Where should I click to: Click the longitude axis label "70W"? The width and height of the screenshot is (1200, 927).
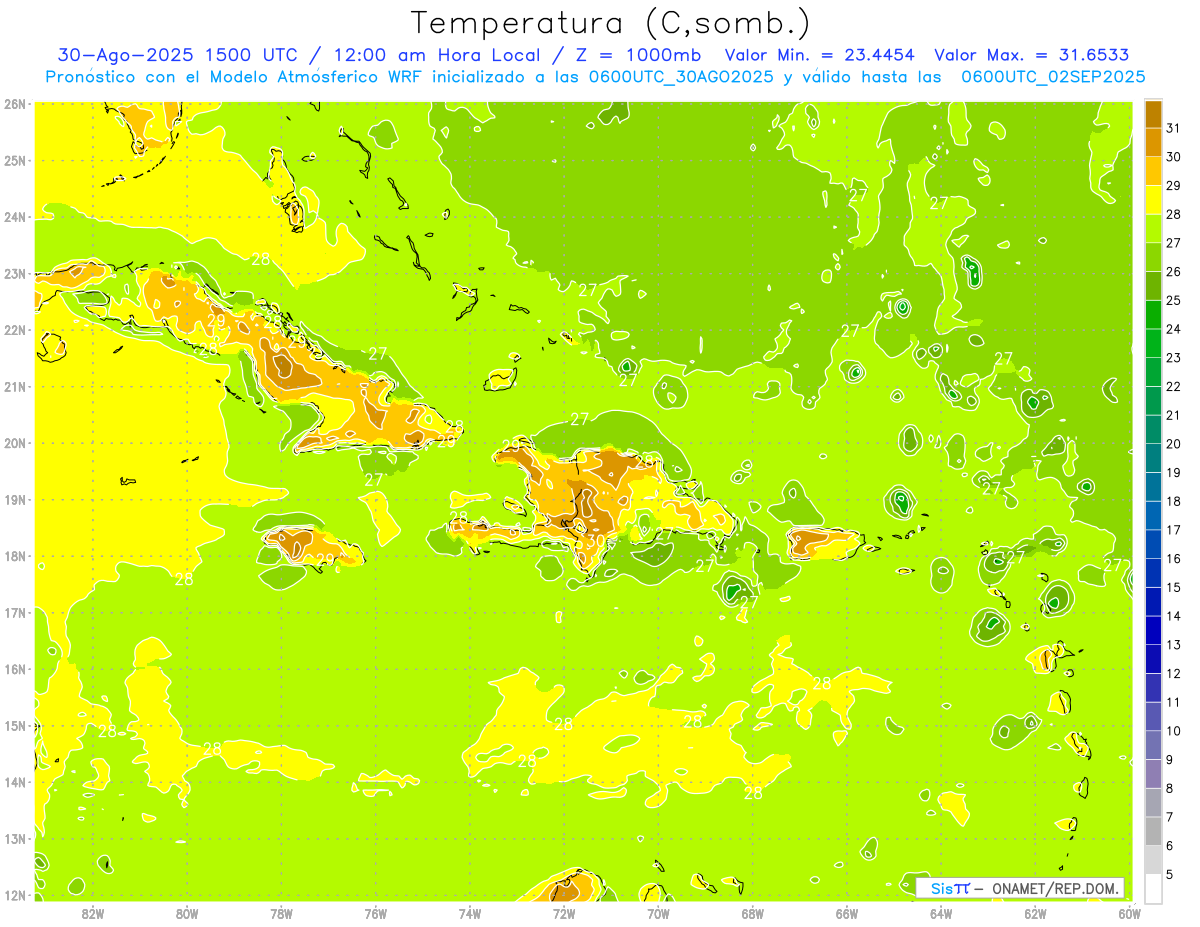658,912
